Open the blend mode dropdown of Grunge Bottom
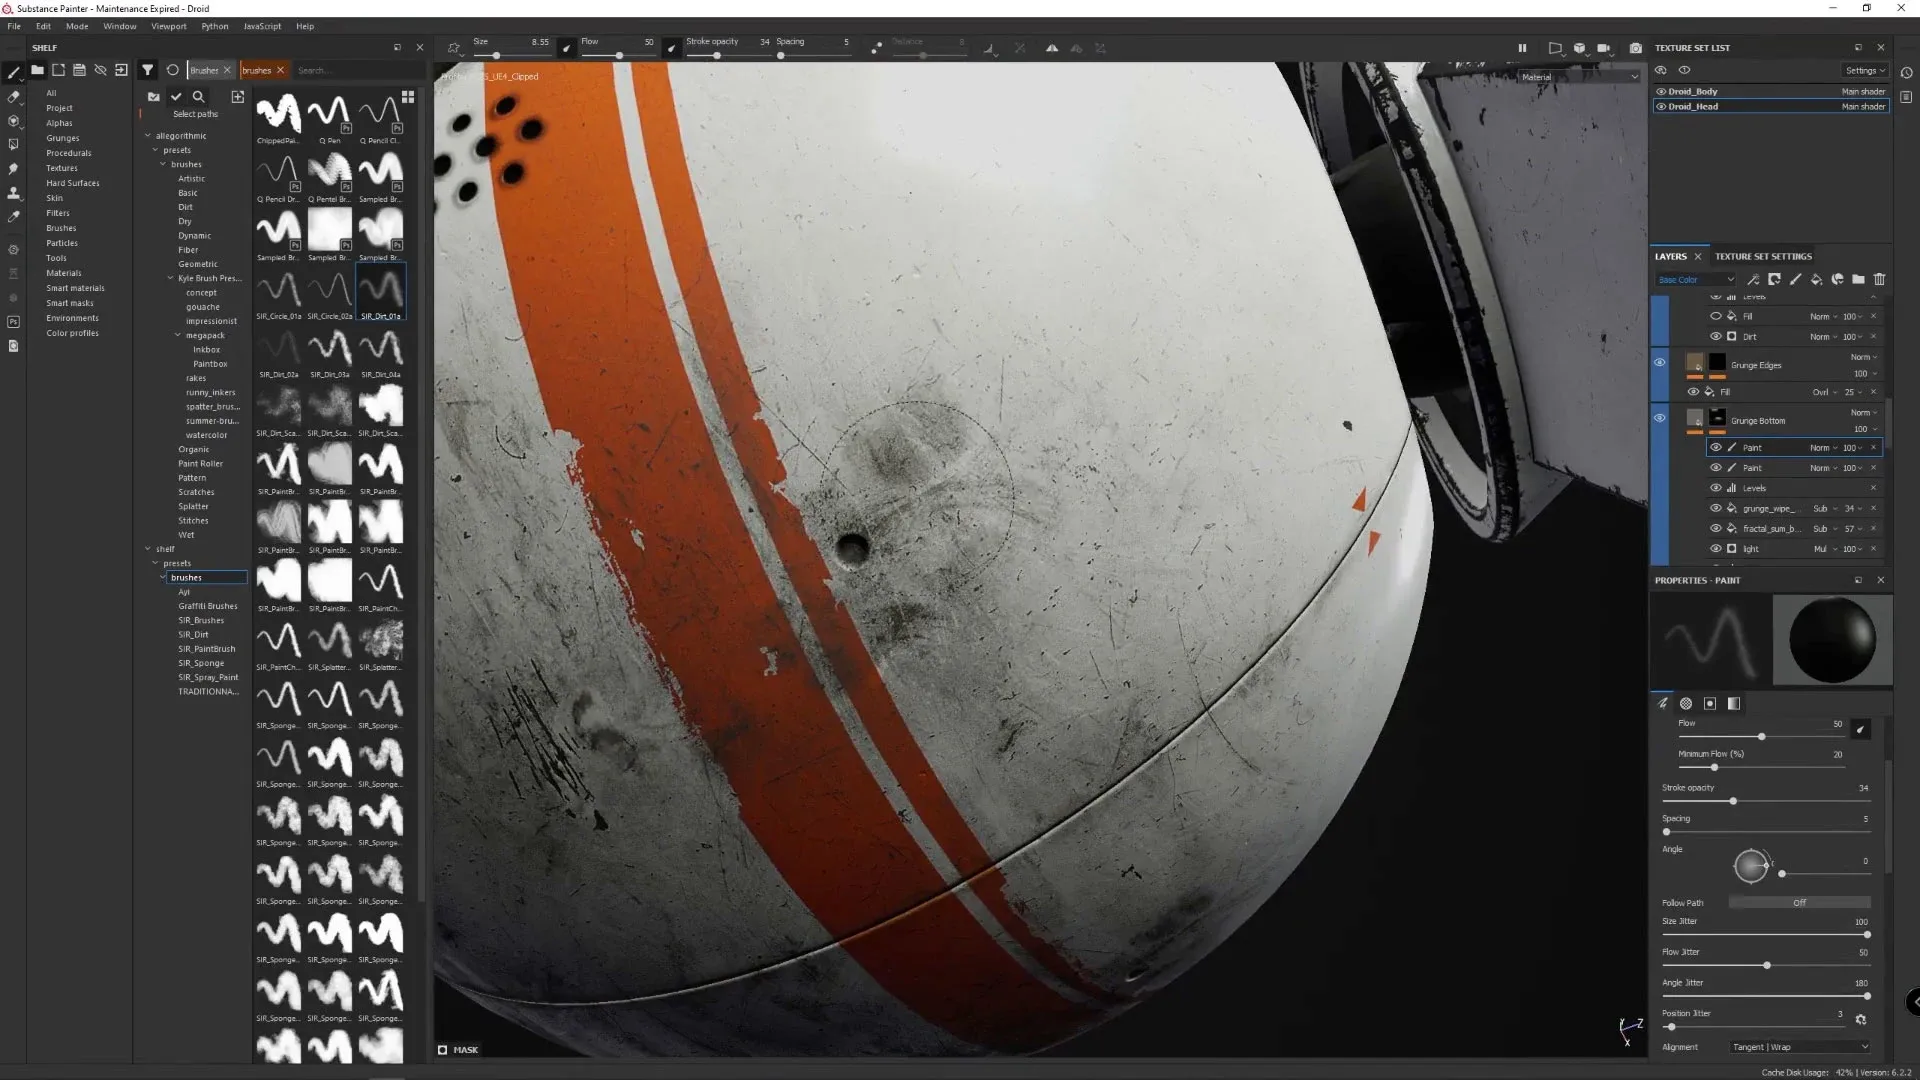Viewport: 1920px width, 1080px height. point(1864,413)
